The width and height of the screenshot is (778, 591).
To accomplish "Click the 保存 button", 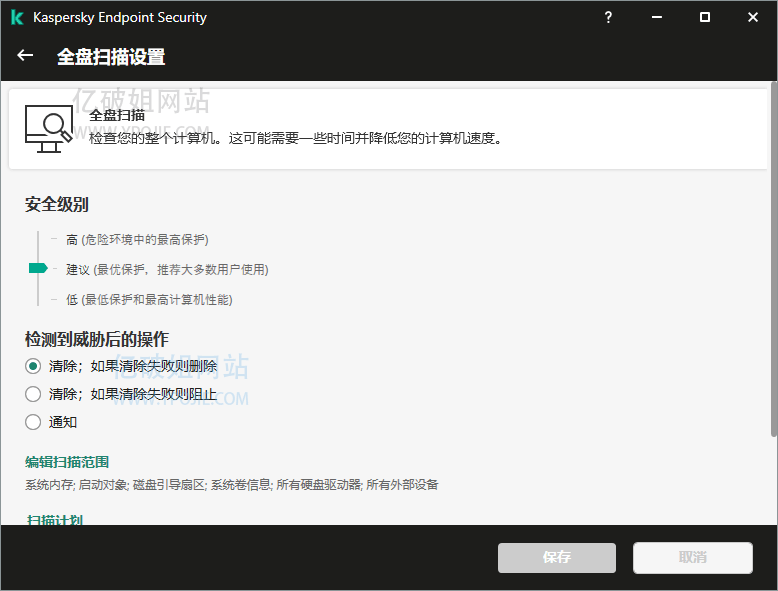I will click(557, 558).
